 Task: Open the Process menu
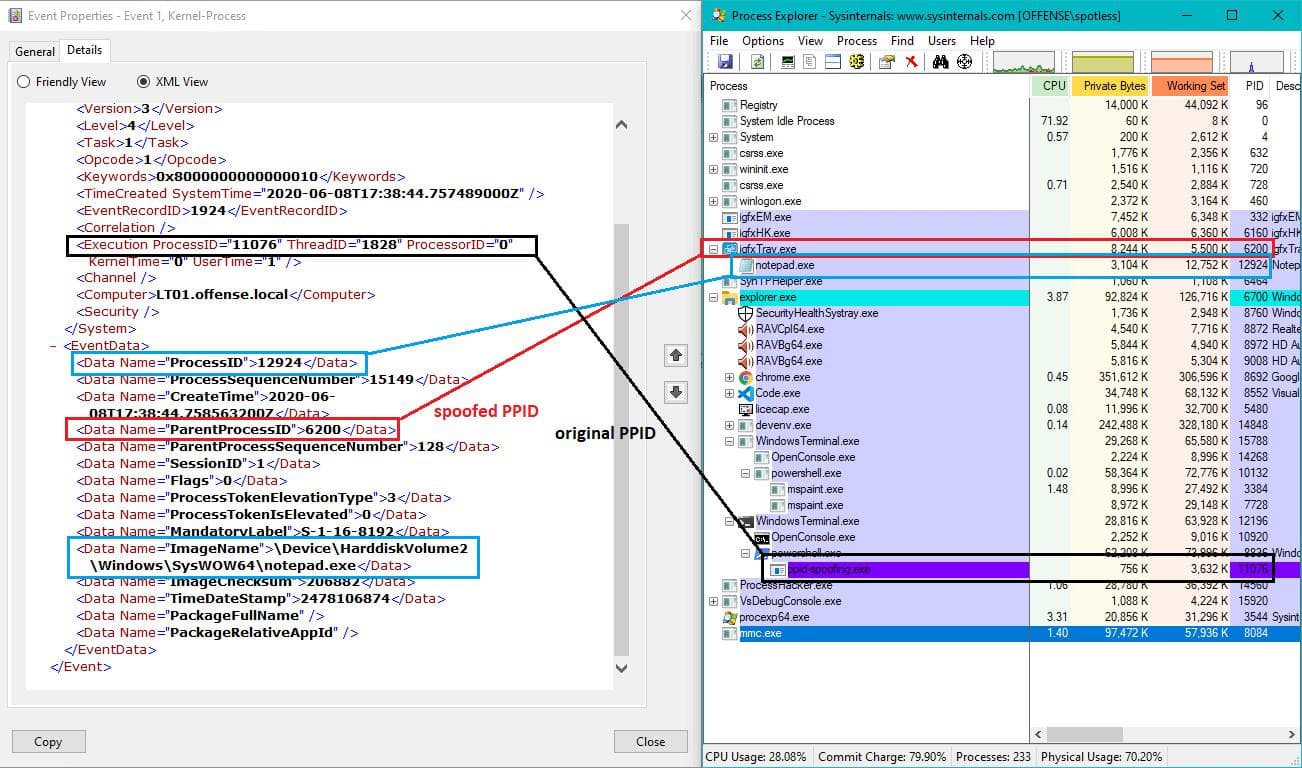[x=855, y=41]
